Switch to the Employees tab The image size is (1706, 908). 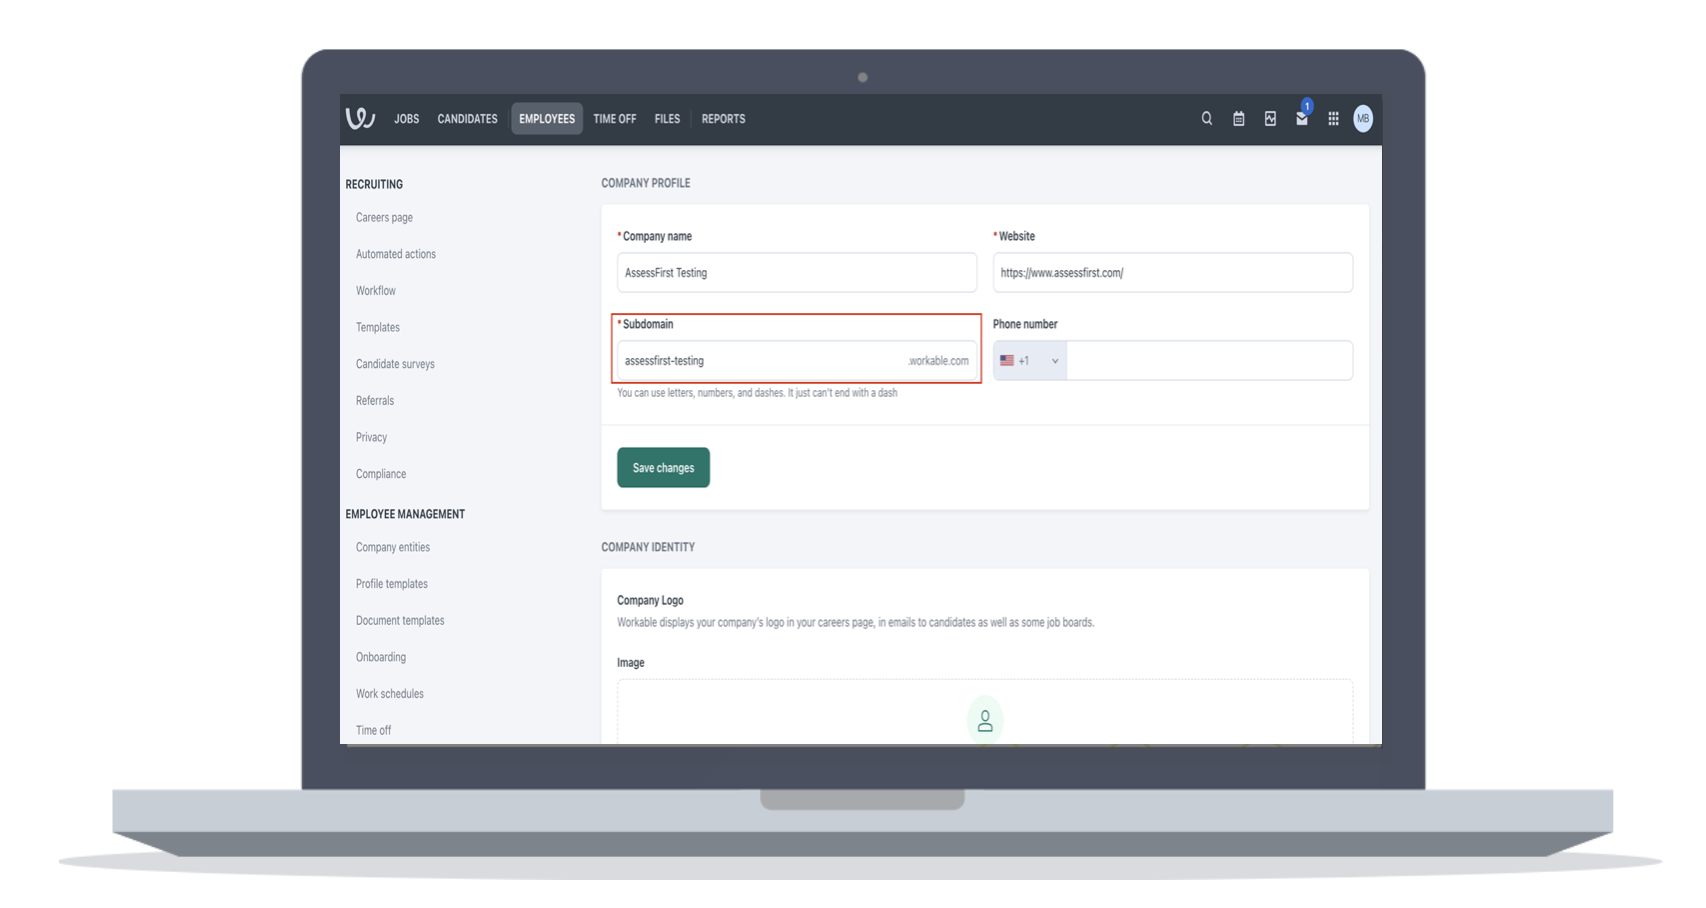[546, 118]
